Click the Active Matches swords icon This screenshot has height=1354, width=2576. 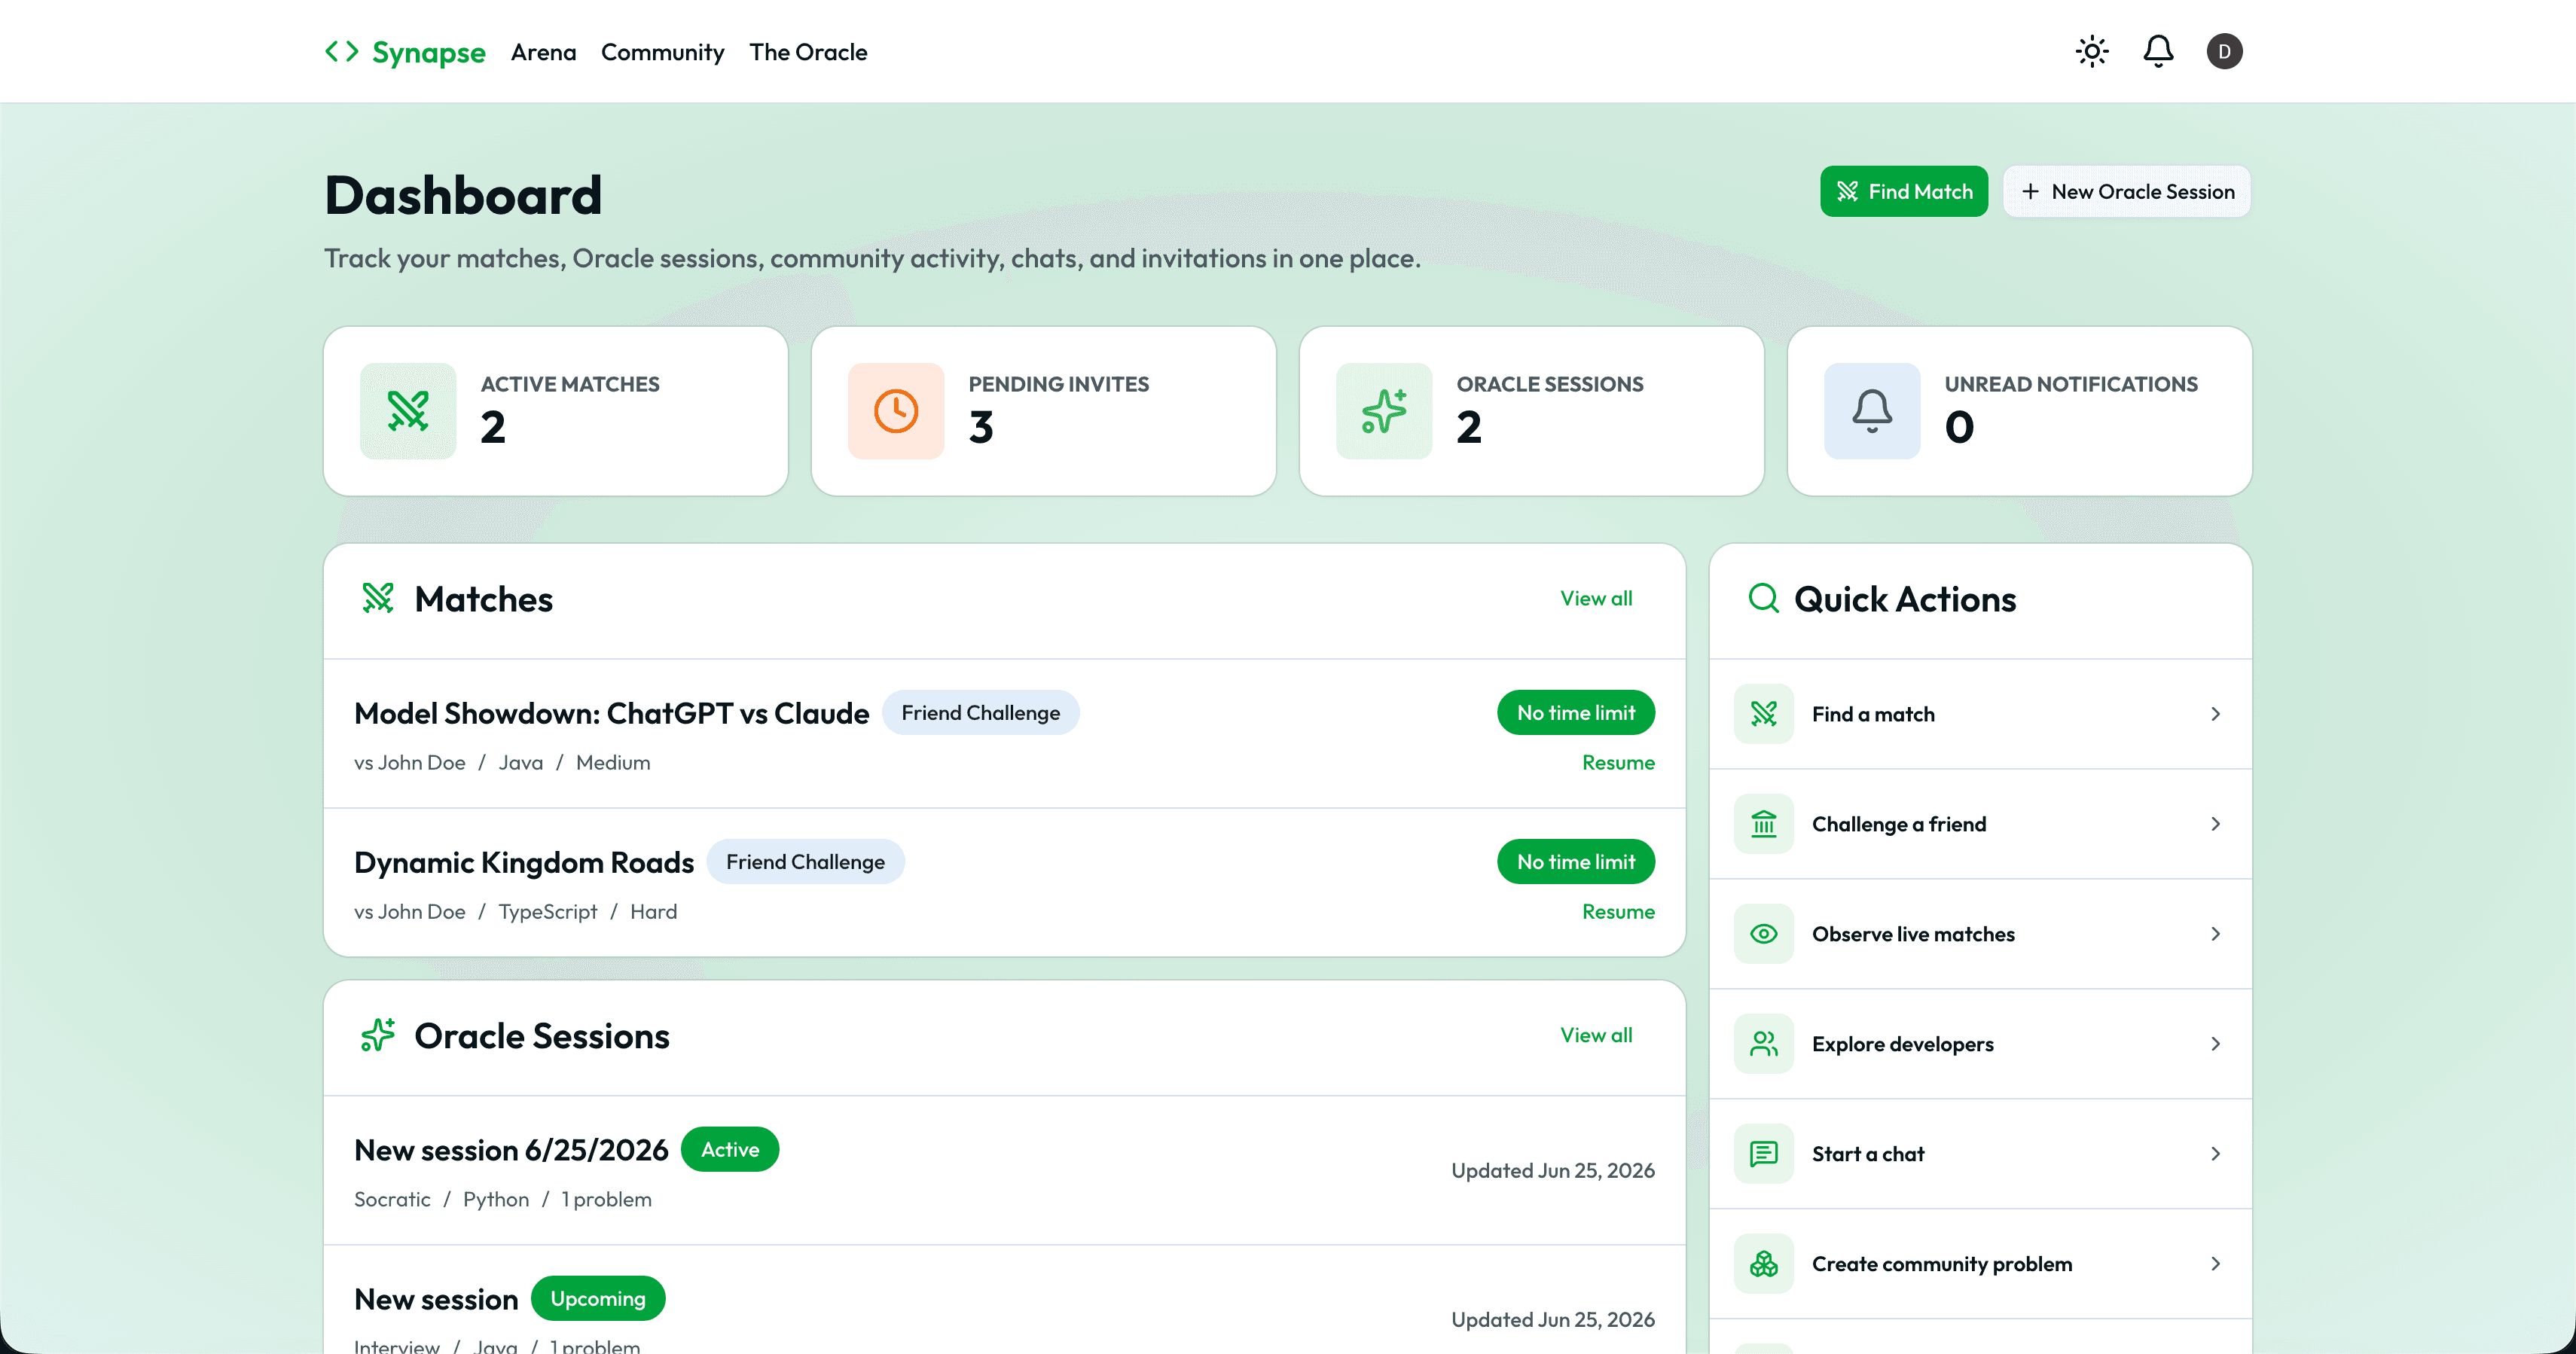[x=408, y=411]
